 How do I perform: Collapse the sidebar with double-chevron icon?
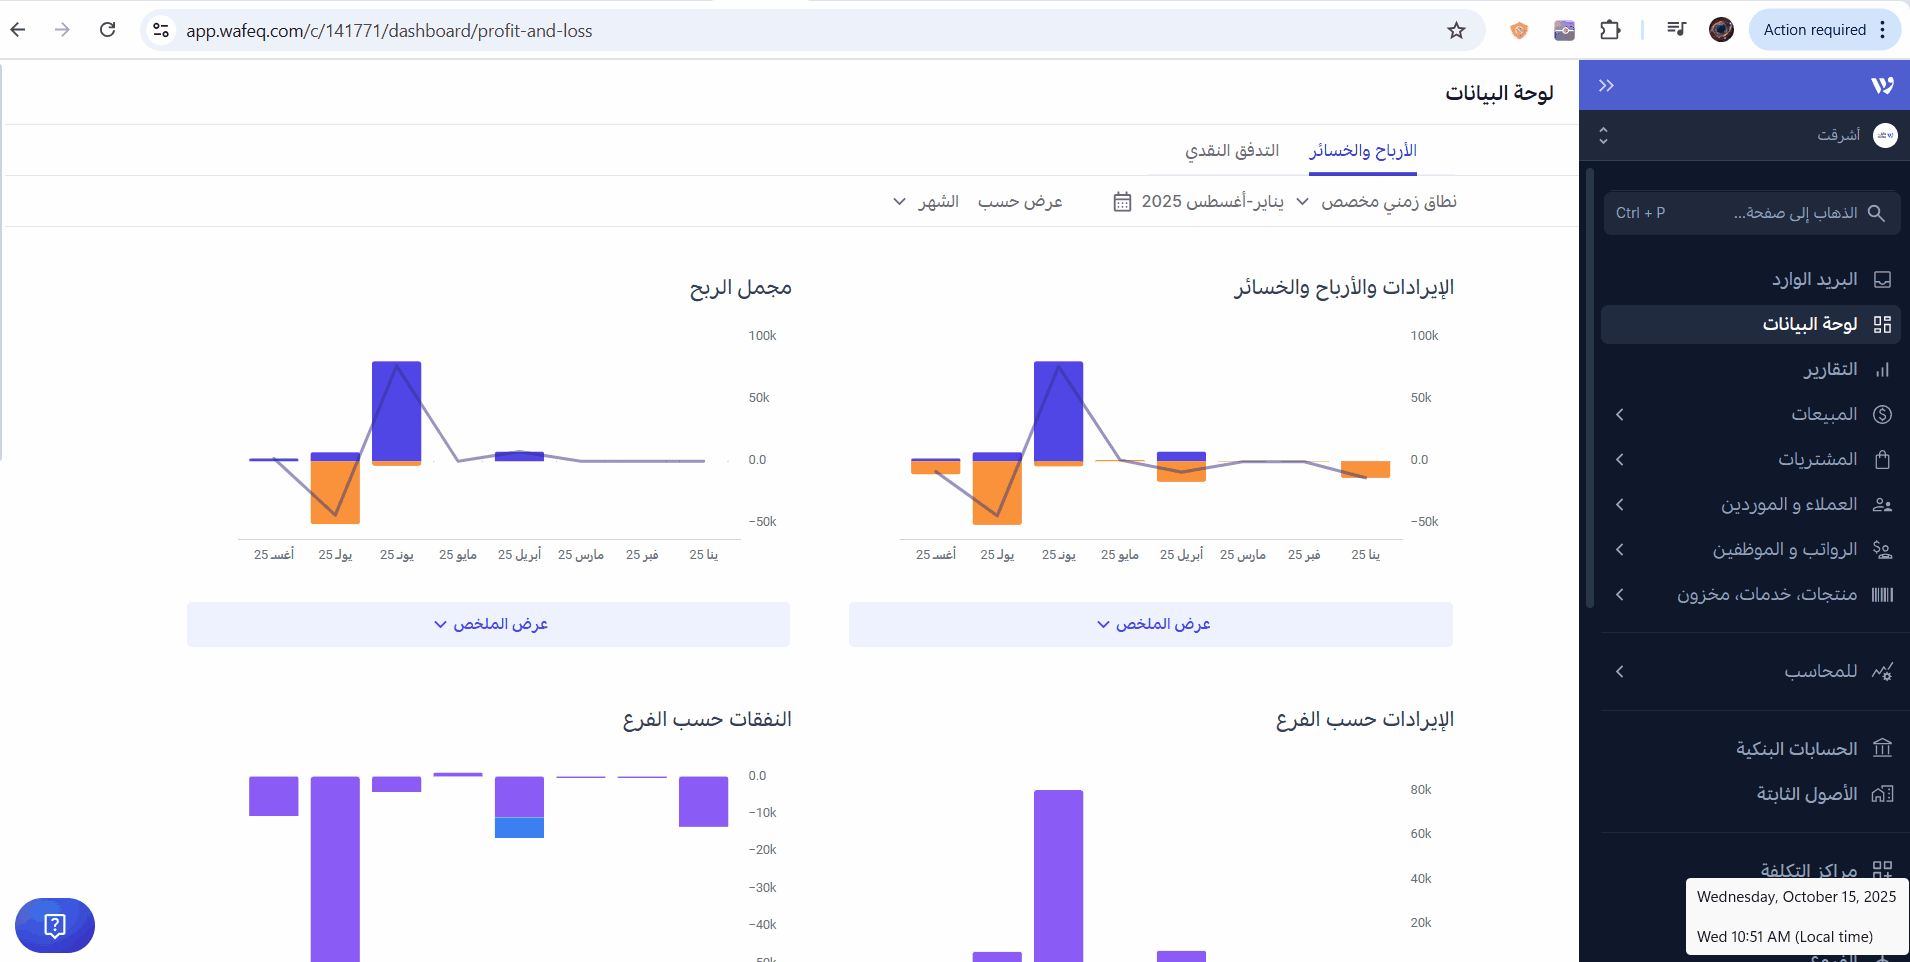1606,86
